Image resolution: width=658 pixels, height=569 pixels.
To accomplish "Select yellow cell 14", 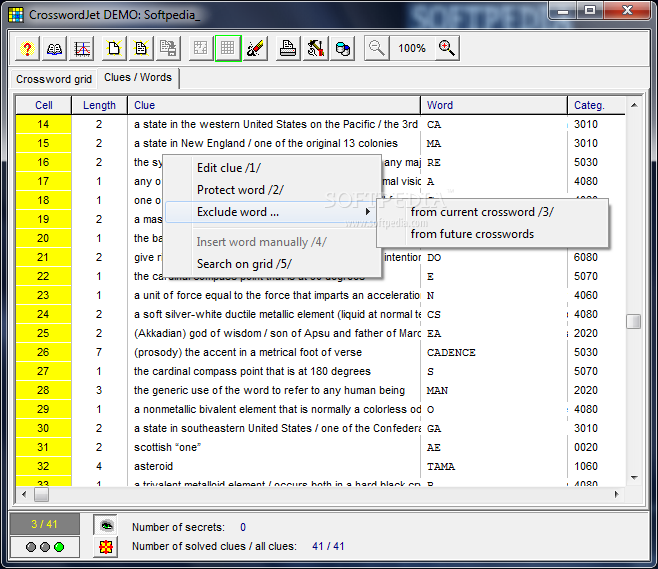I will point(43,124).
